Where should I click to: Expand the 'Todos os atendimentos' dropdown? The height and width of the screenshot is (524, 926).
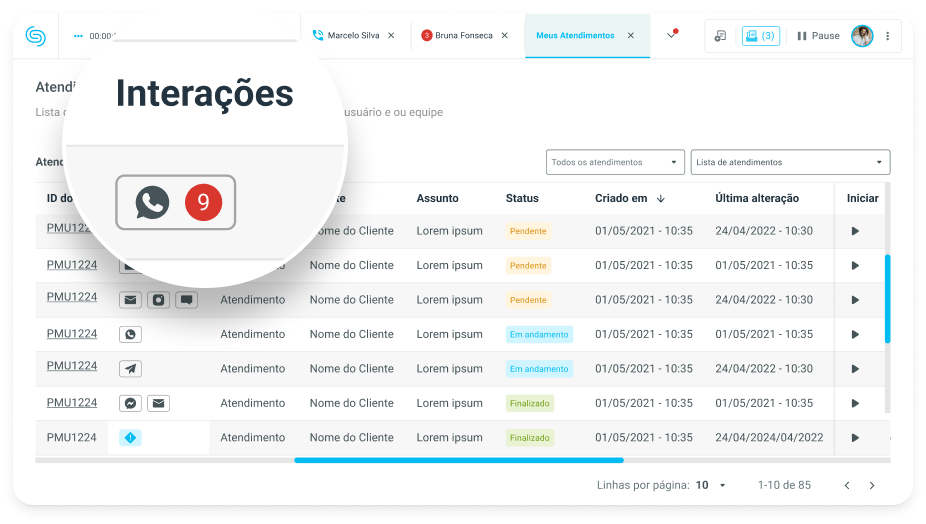pos(615,162)
